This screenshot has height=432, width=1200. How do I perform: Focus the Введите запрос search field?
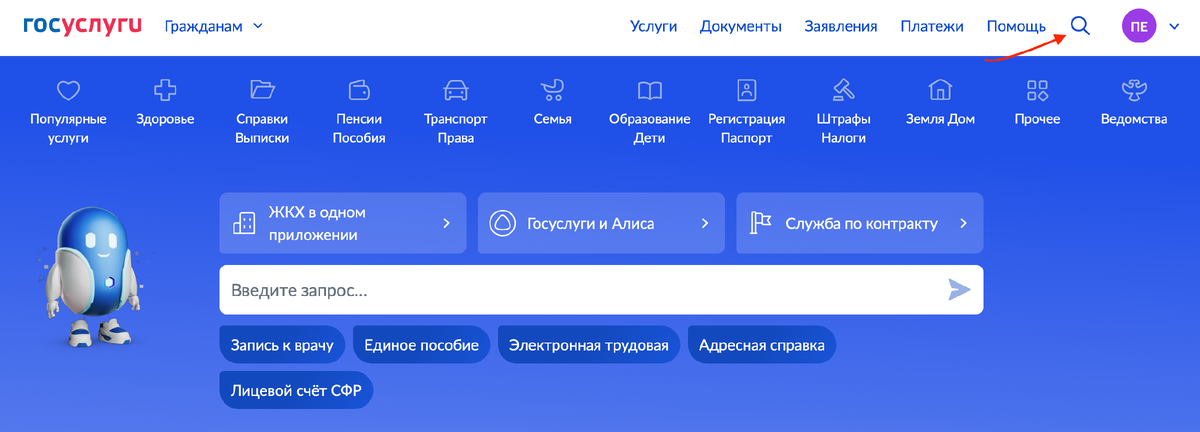(x=601, y=290)
